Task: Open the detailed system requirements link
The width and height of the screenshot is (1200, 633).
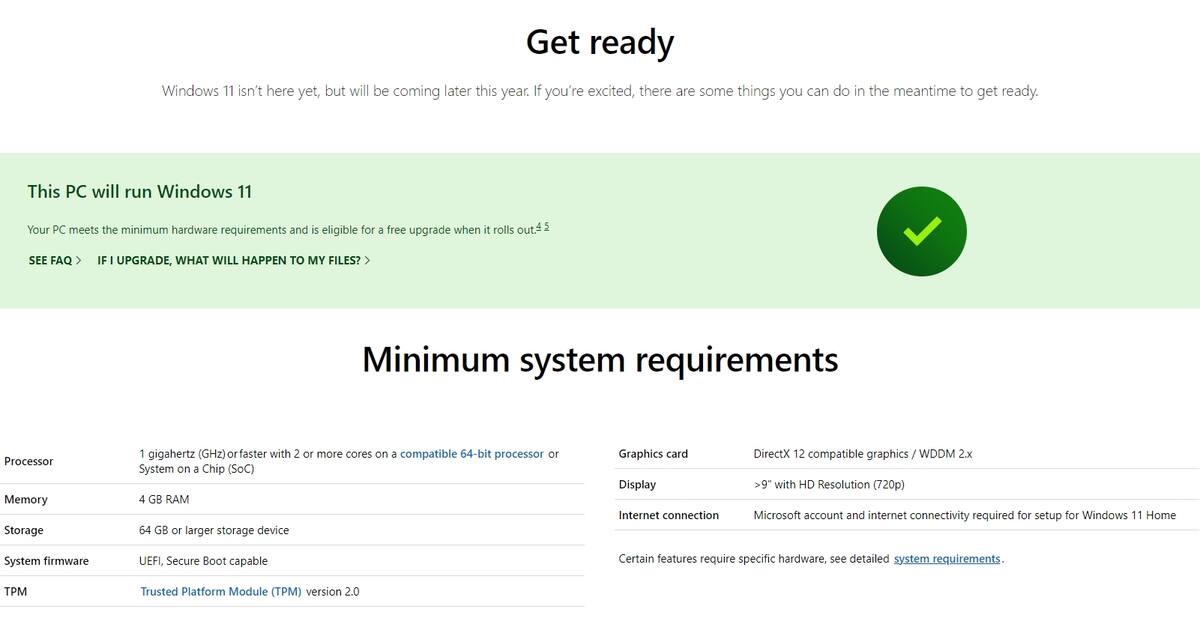Action: coord(947,559)
